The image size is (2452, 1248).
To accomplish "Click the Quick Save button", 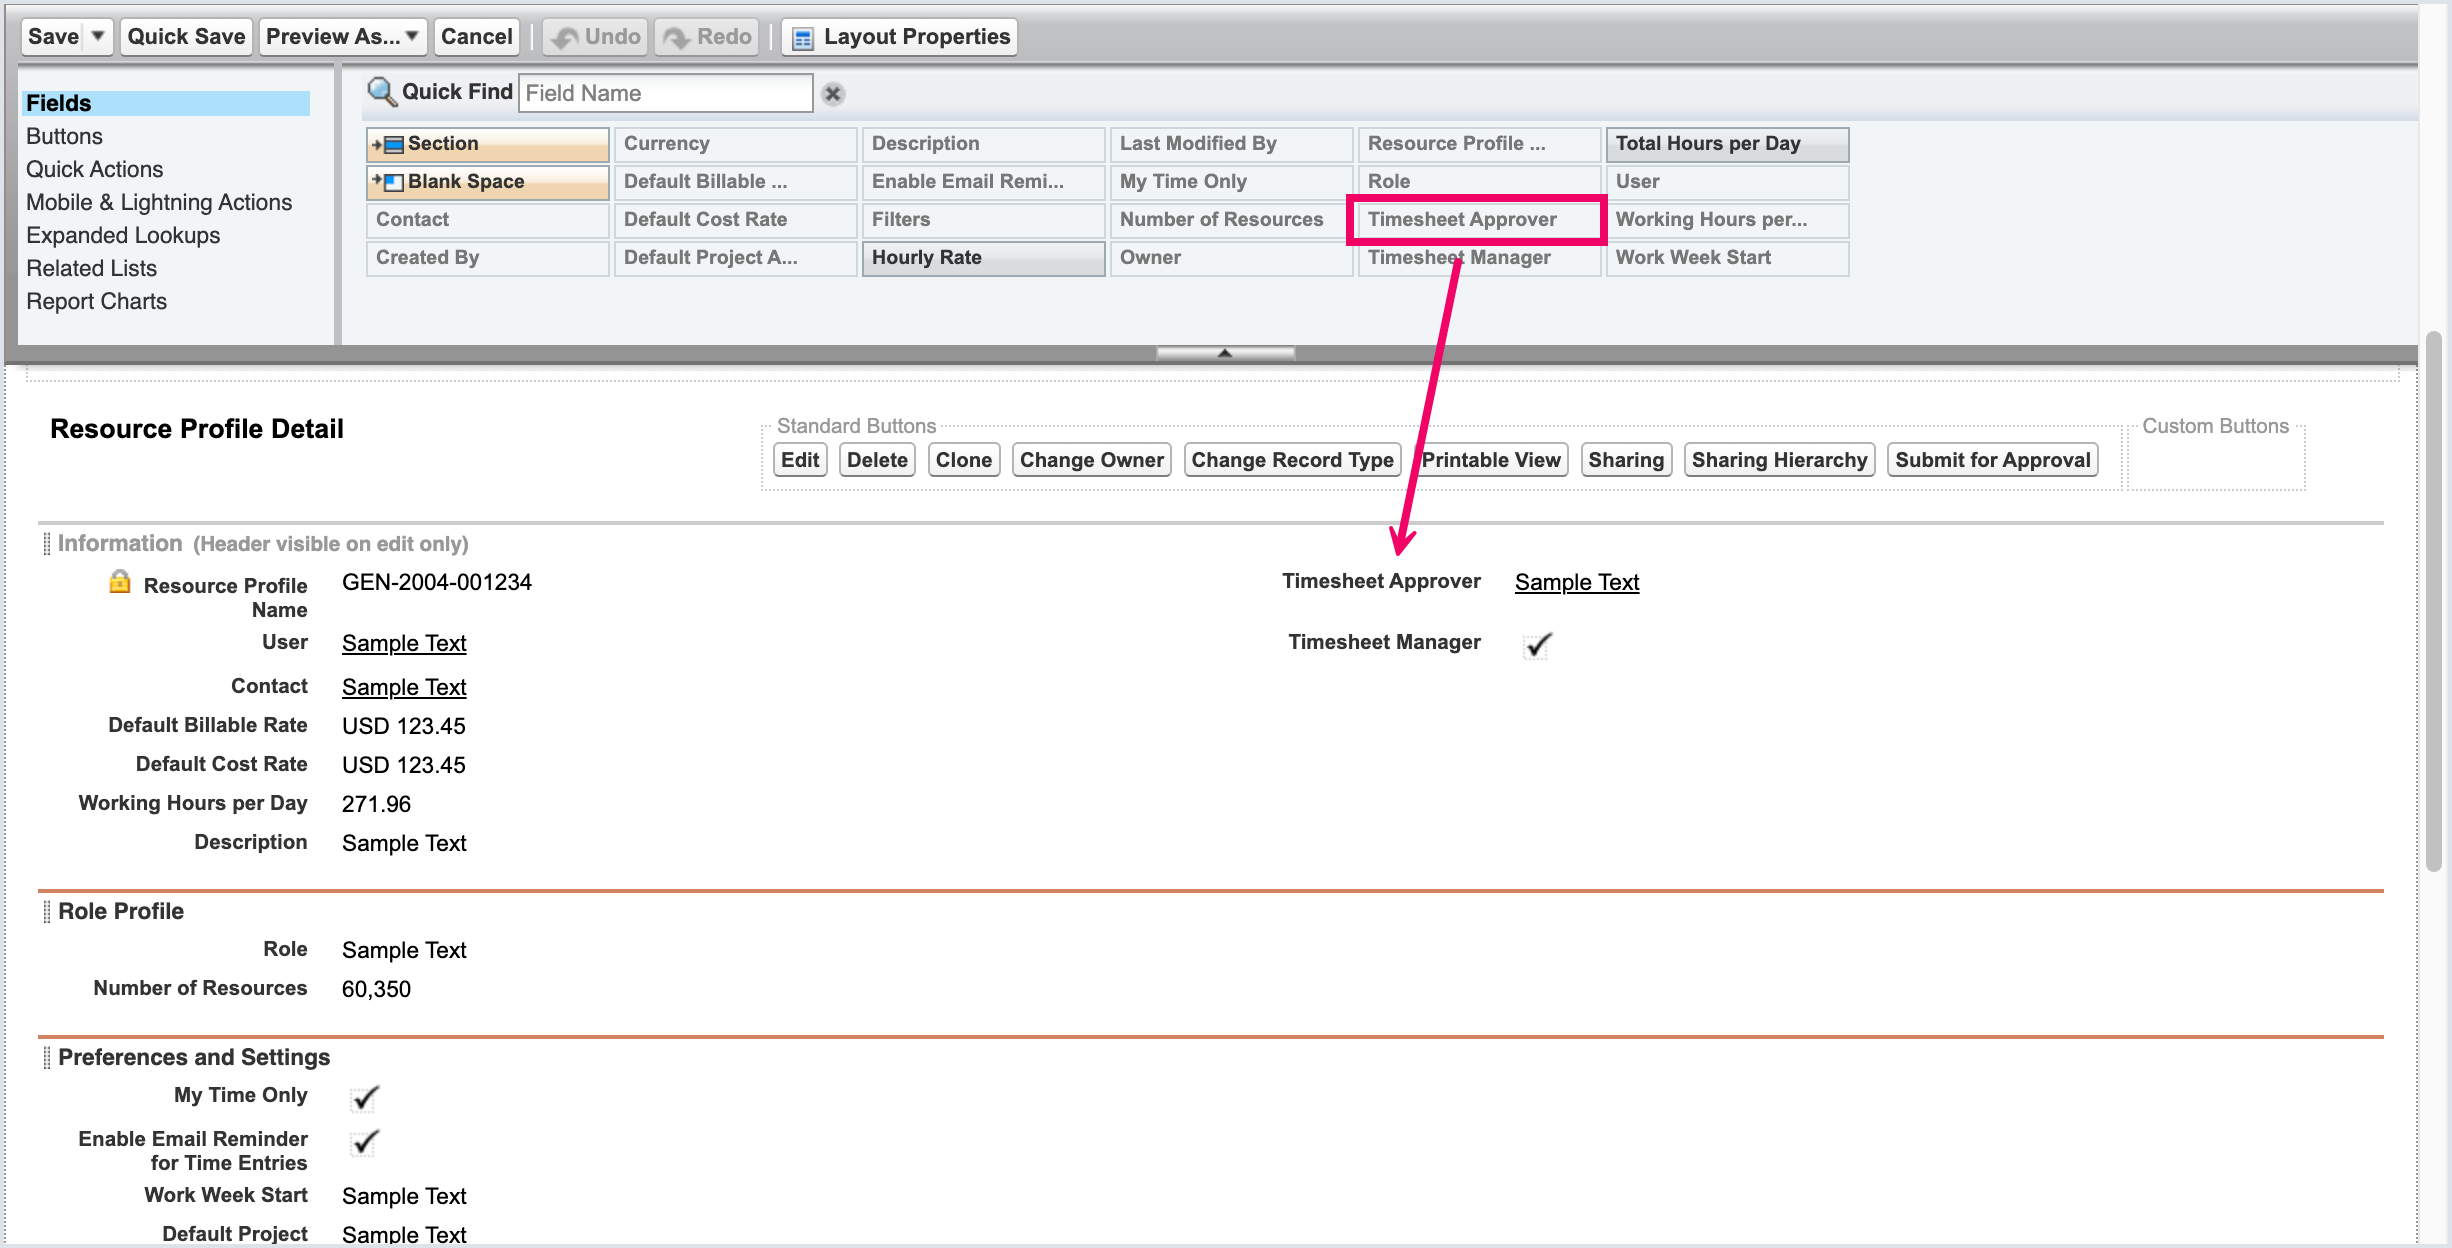I will pyautogui.click(x=186, y=37).
